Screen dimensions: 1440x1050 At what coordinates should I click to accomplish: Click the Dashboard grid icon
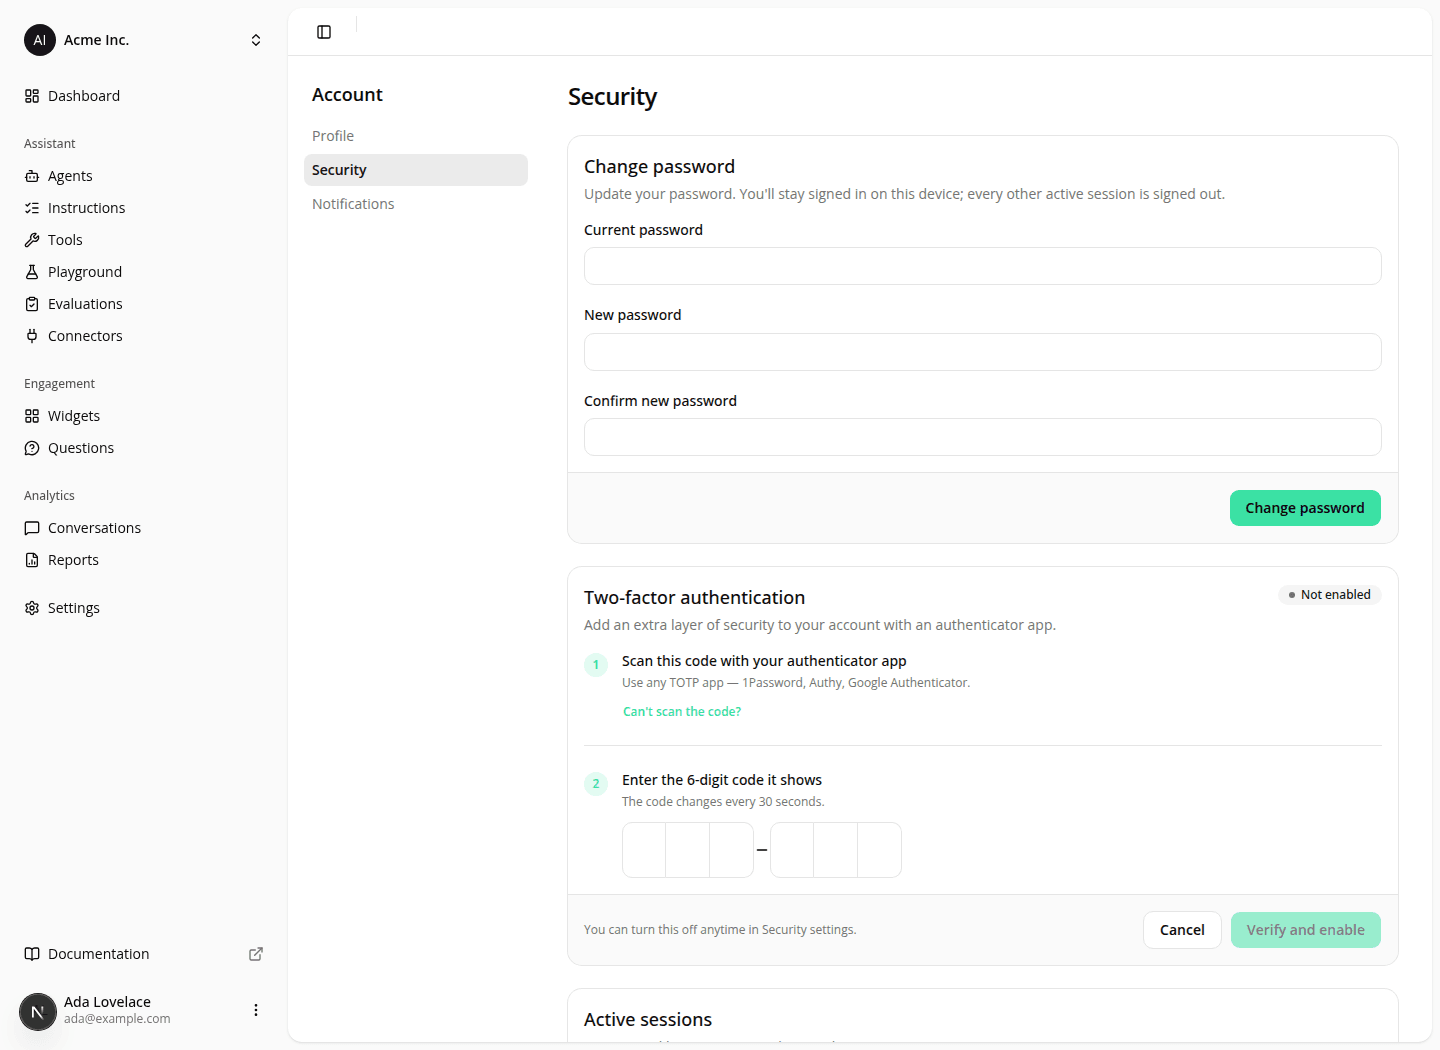(x=32, y=96)
